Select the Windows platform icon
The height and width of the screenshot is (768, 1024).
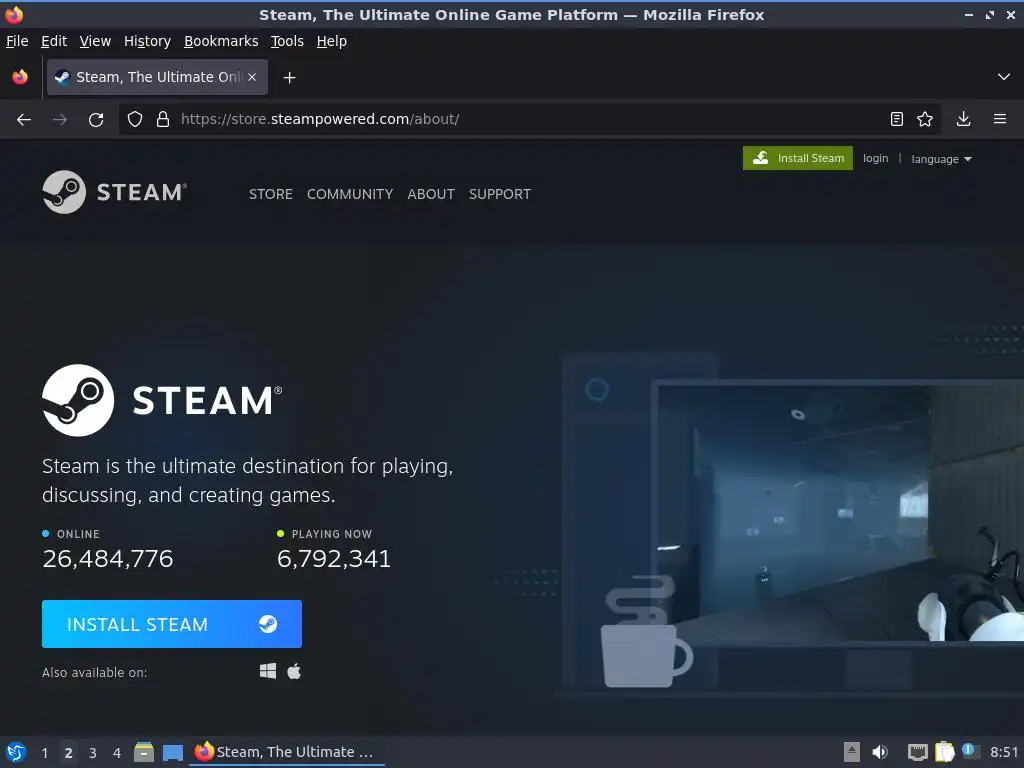point(268,671)
